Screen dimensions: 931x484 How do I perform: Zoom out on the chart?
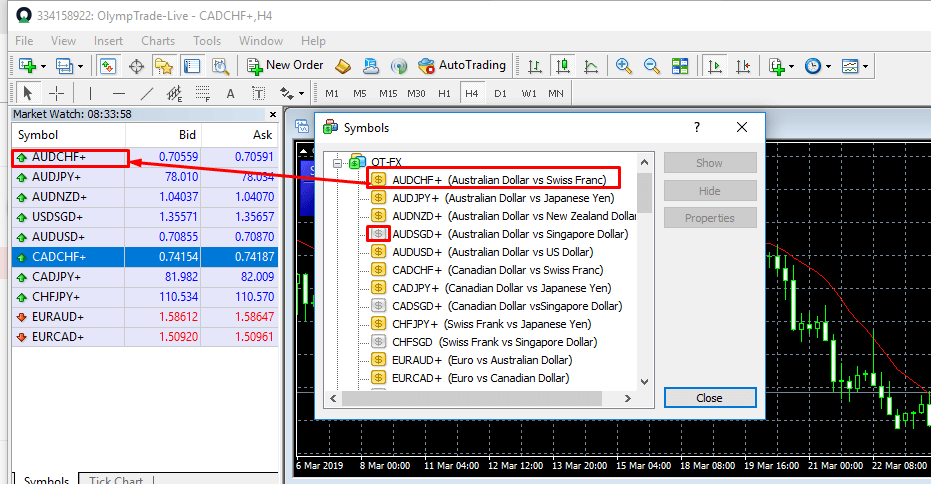click(651, 66)
